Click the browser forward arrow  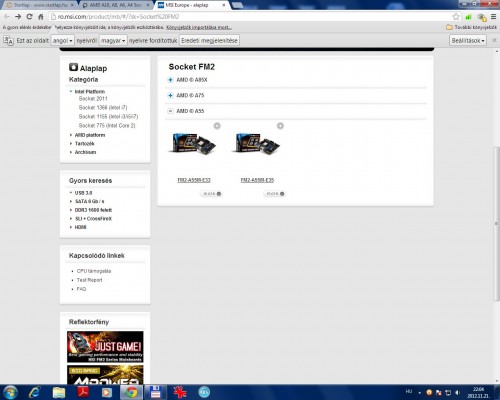click(18, 17)
